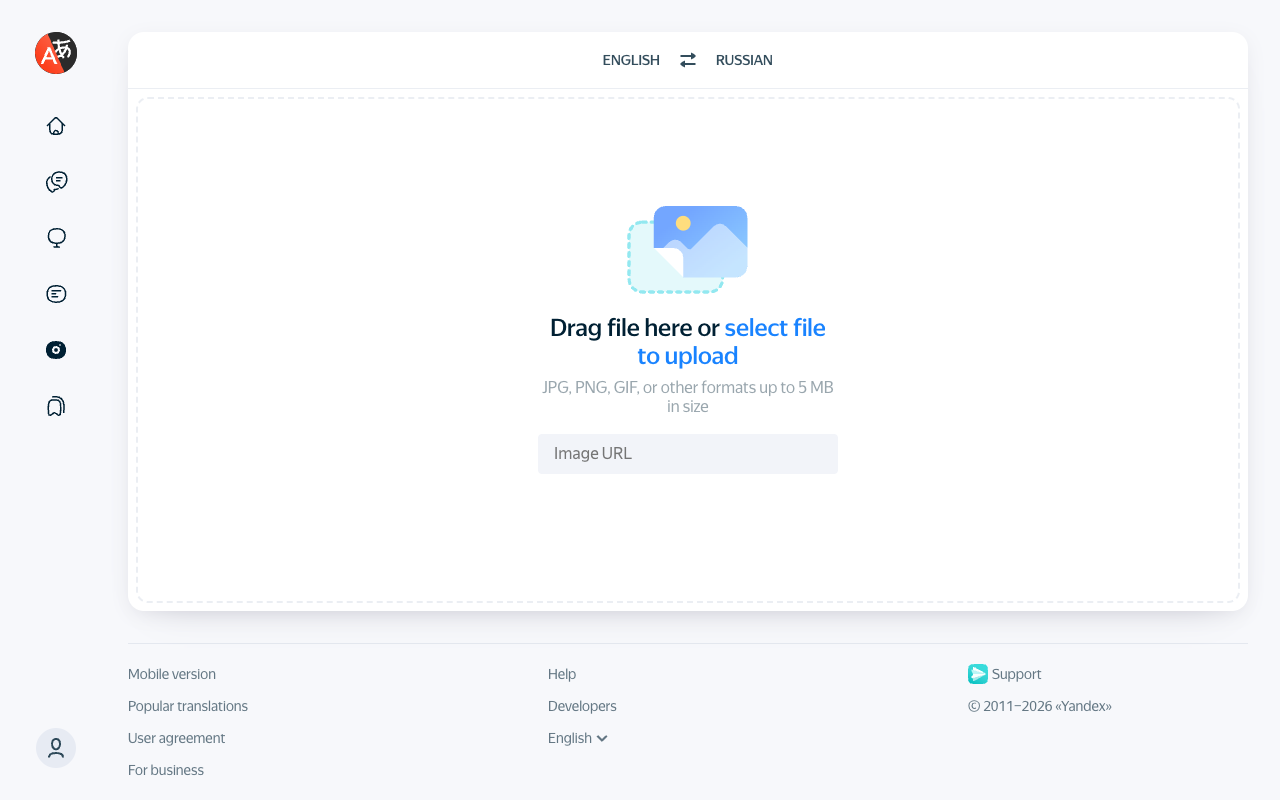The width and height of the screenshot is (1280, 800).
Task: View the User agreement
Action: [176, 738]
